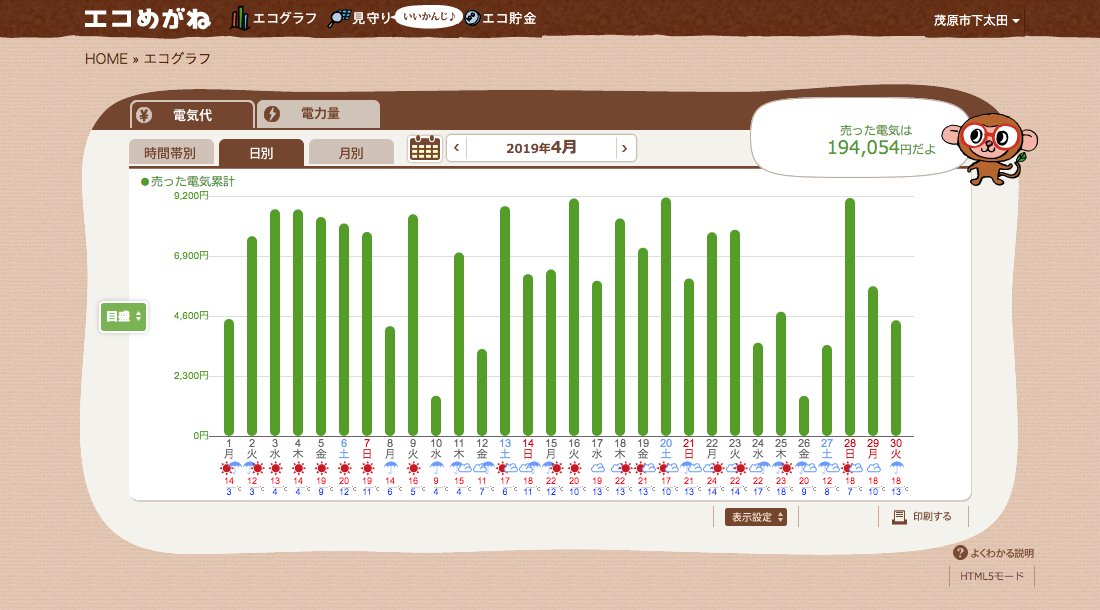This screenshot has height=610, width=1100.
Task: Click the 2,300円 axis label
Action: click(191, 376)
